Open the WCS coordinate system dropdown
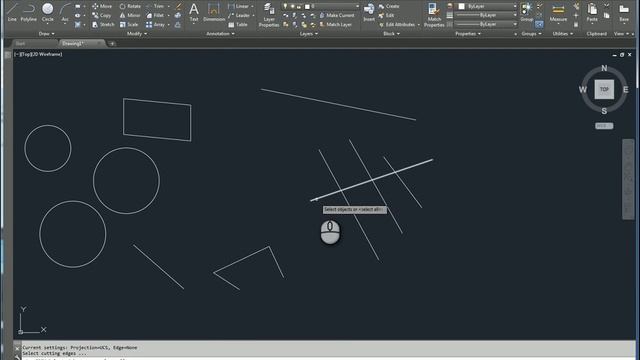 604,126
